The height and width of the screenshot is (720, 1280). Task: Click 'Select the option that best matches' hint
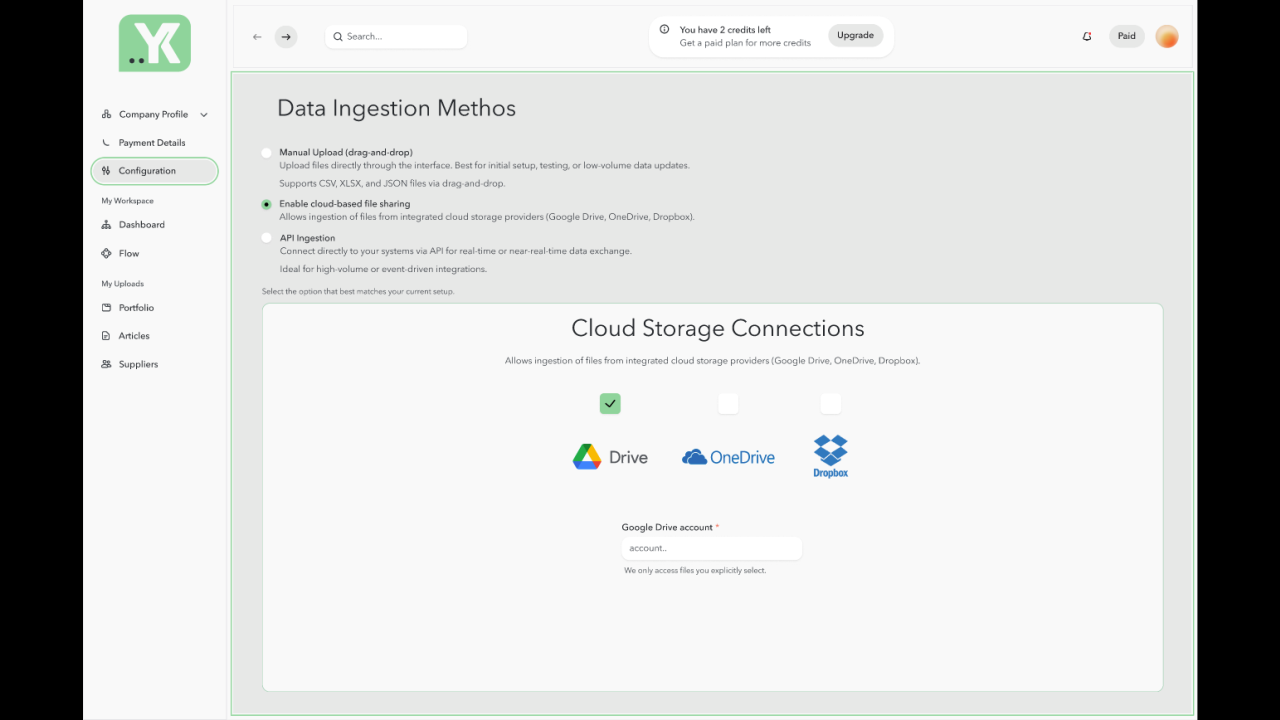pos(358,292)
